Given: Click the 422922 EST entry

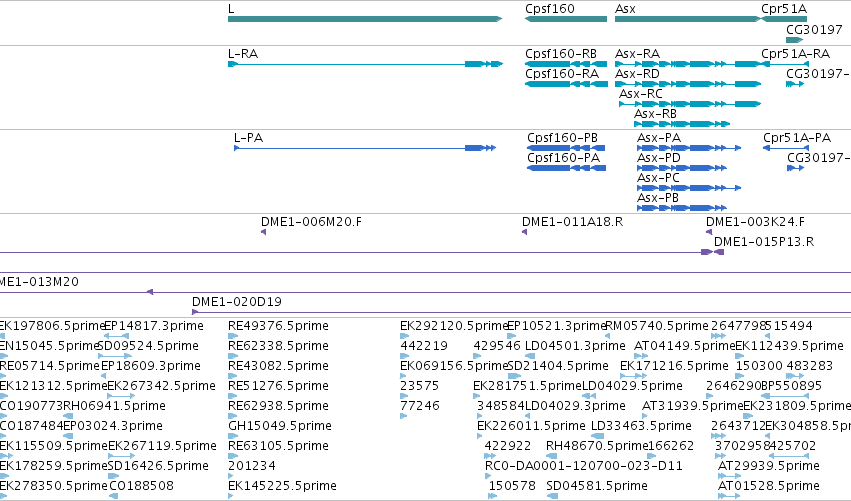Looking at the screenshot, I should [507, 446].
